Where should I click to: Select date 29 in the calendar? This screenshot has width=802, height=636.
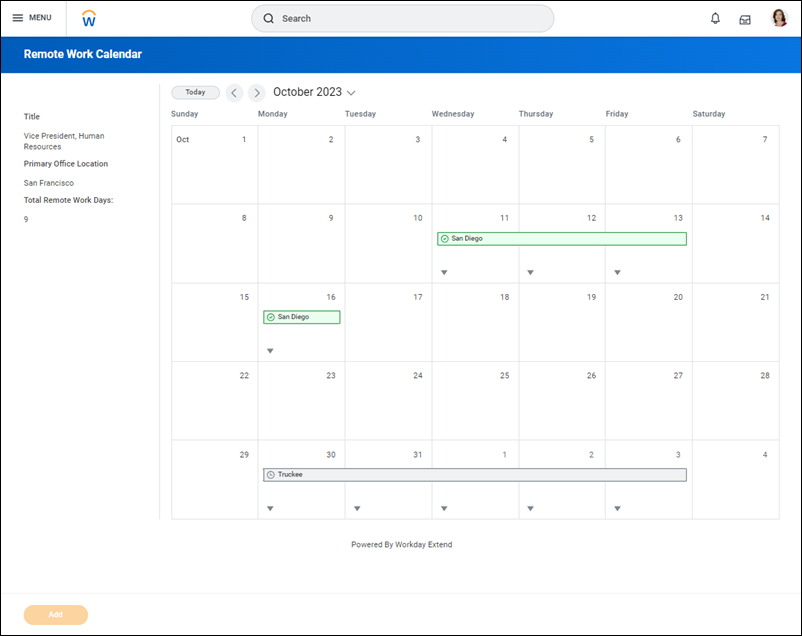pos(215,480)
